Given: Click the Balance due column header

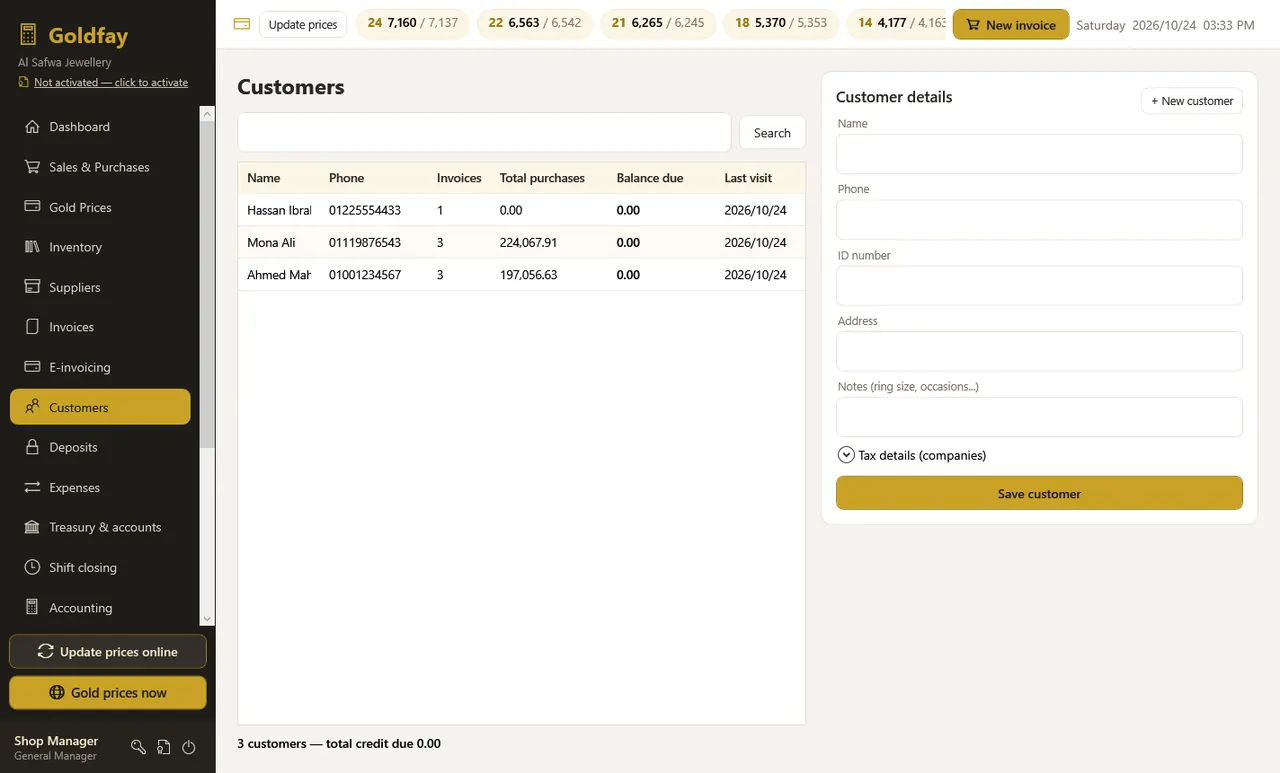Looking at the screenshot, I should [650, 178].
